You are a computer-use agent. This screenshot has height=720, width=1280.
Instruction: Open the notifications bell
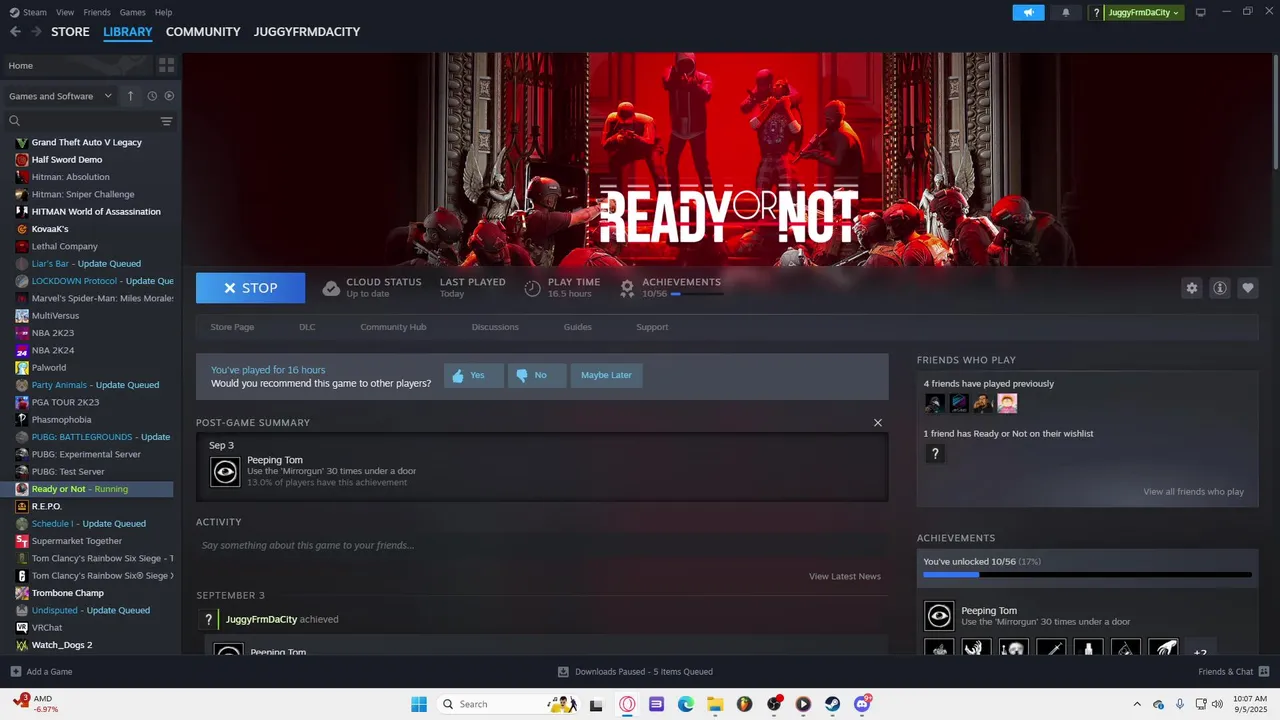pos(1065,12)
